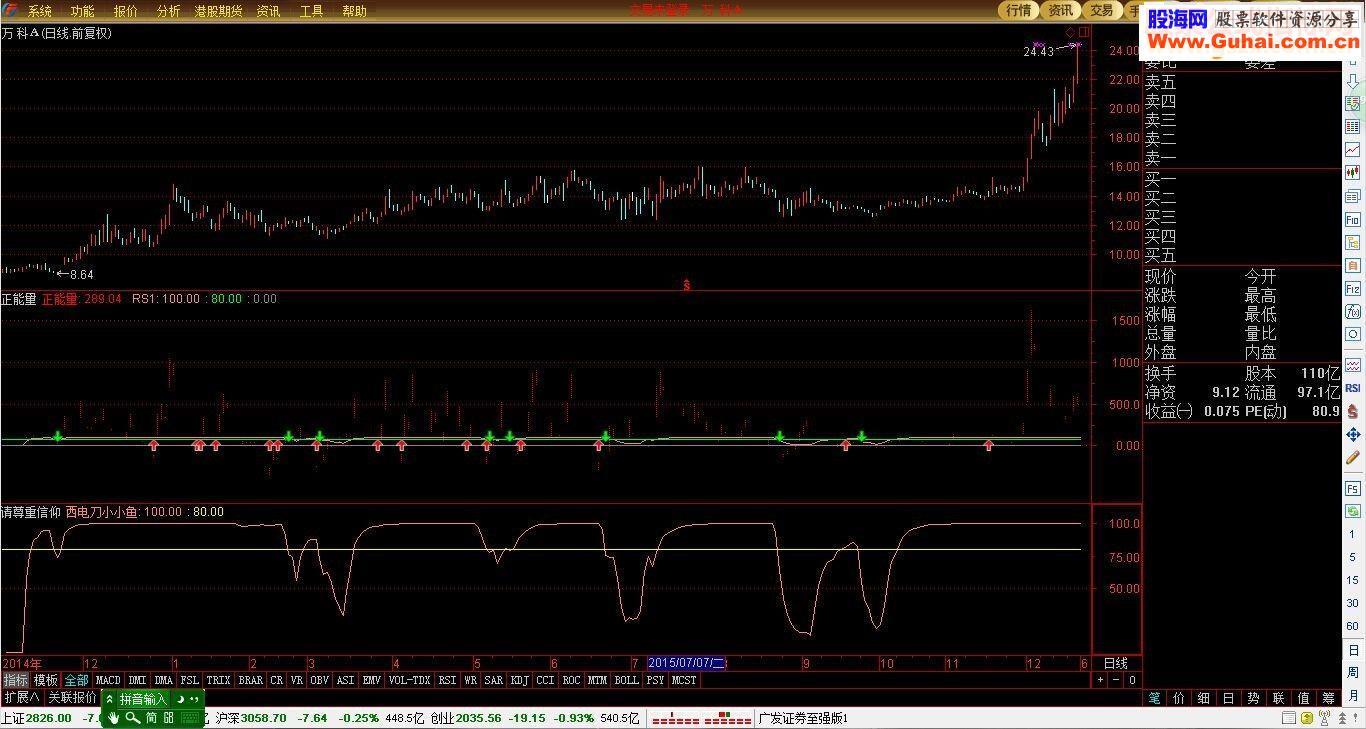Click the orange 自 icon in sidebar
Viewport: 1366px width, 729px height.
[x=1352, y=265]
